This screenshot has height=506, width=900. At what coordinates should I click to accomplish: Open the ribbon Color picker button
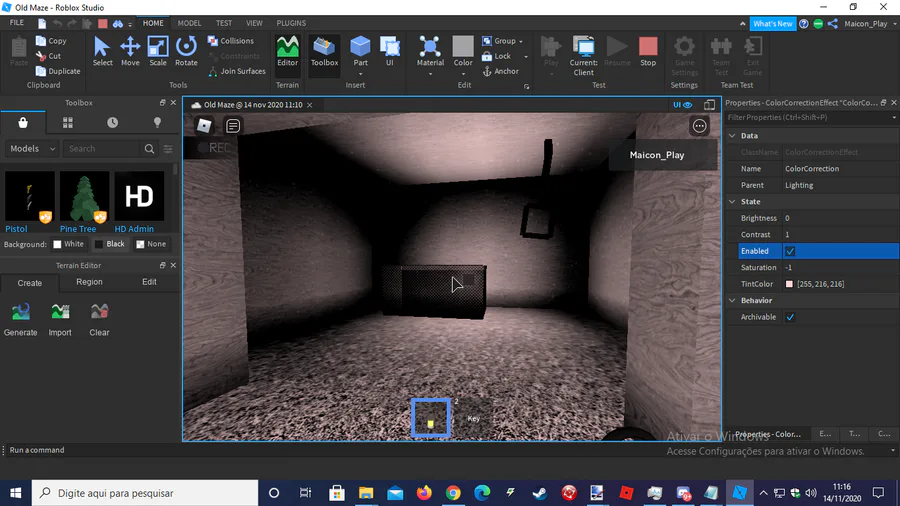pyautogui.click(x=463, y=51)
